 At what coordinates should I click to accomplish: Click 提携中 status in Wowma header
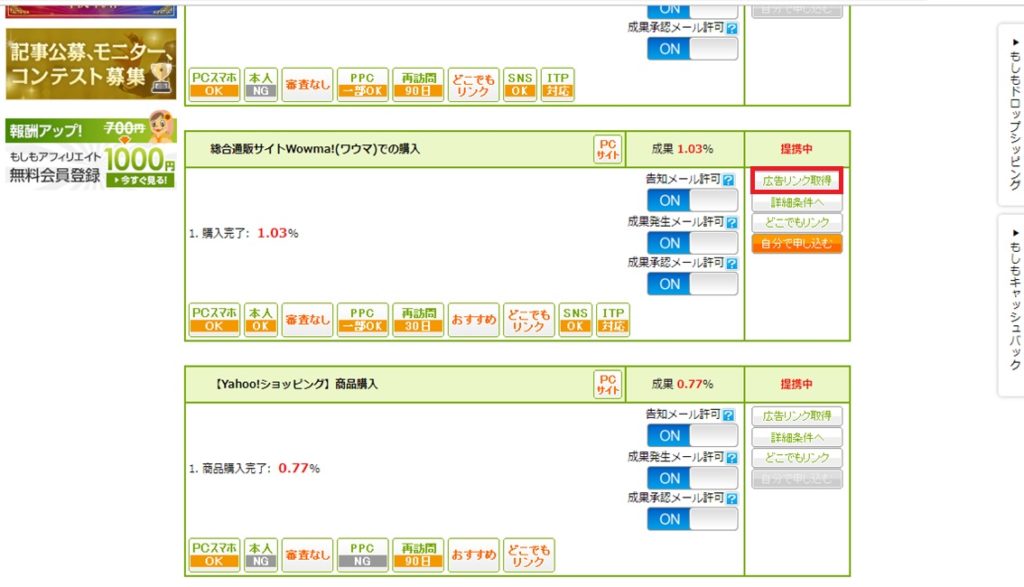point(797,149)
